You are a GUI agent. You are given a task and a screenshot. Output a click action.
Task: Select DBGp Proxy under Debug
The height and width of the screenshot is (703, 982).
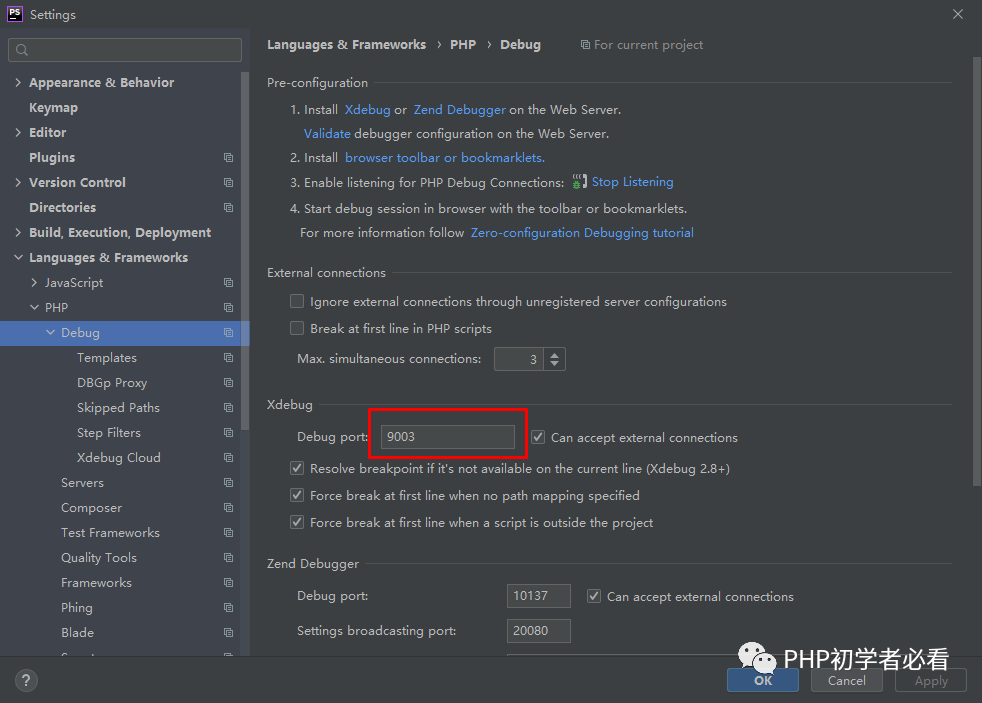pos(112,383)
